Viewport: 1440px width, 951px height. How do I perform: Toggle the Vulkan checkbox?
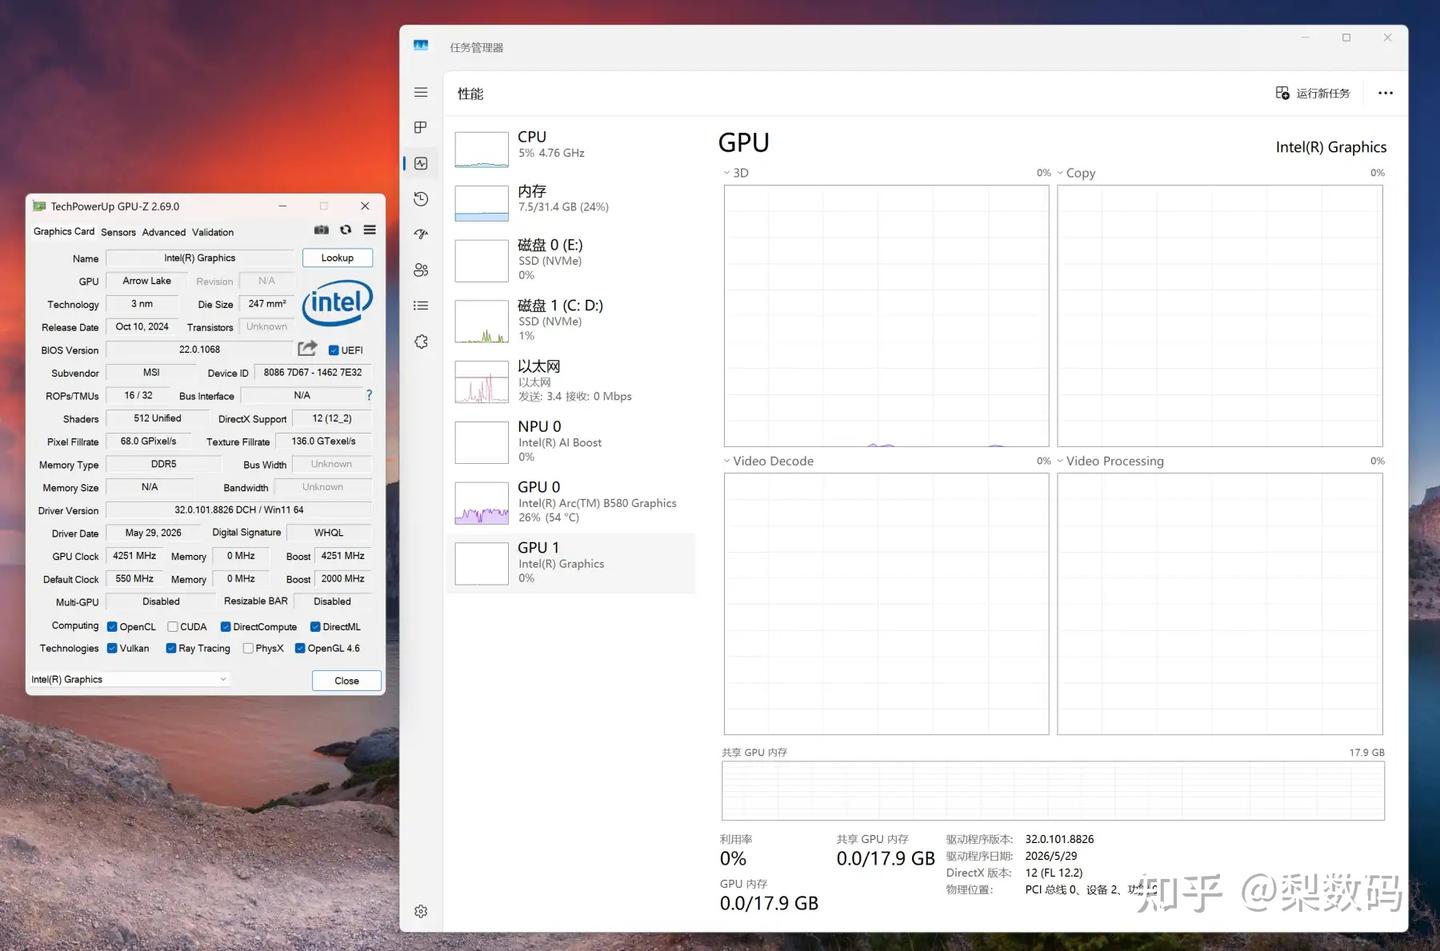[112, 648]
